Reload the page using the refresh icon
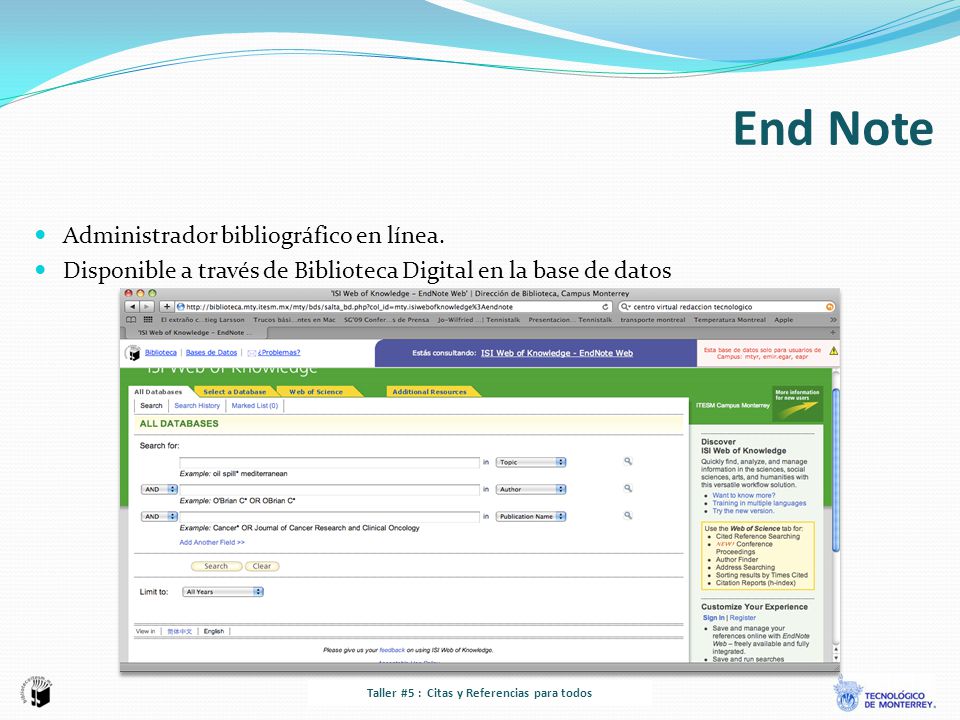Viewport: 960px width, 720px height. tap(606, 307)
